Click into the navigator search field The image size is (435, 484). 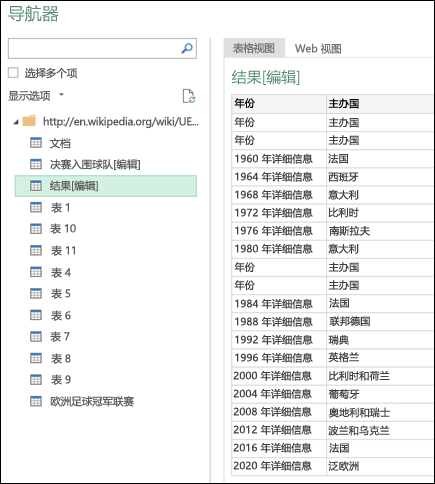94,49
